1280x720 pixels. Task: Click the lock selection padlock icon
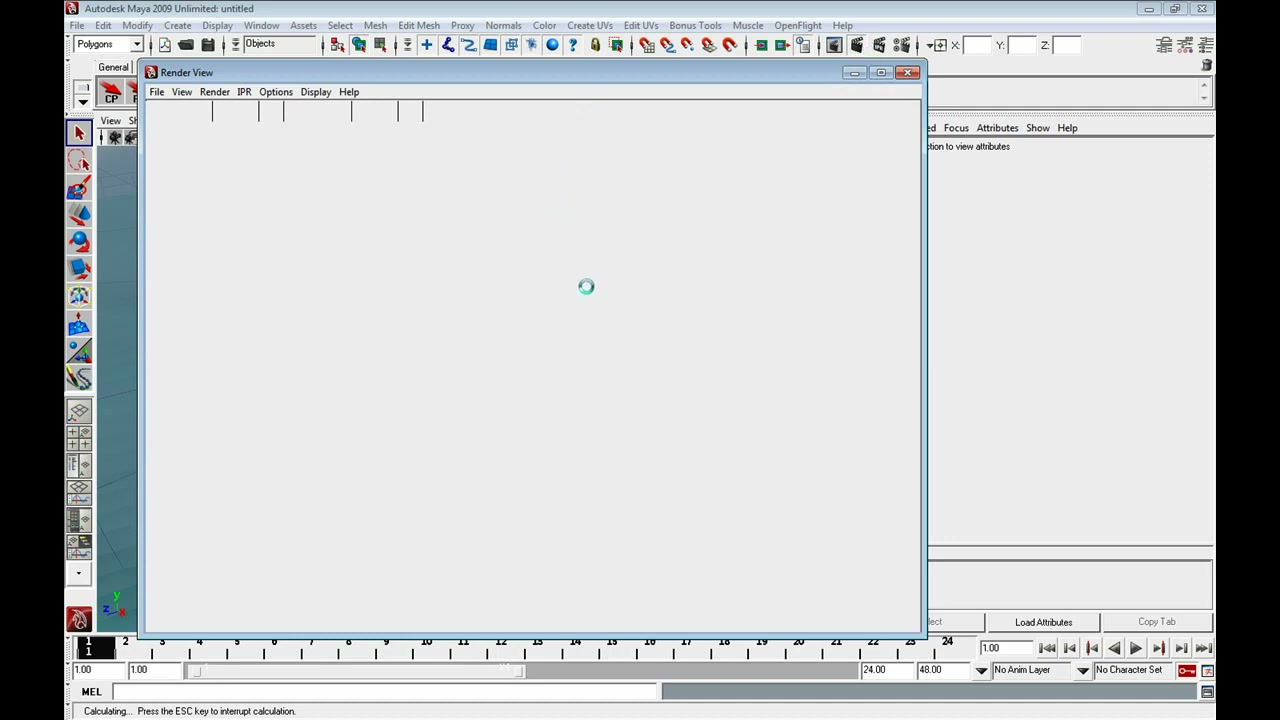point(595,45)
